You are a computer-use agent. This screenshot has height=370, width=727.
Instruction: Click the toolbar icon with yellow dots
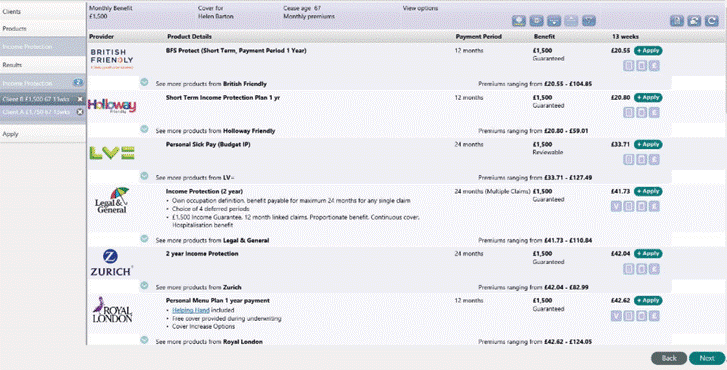point(519,21)
